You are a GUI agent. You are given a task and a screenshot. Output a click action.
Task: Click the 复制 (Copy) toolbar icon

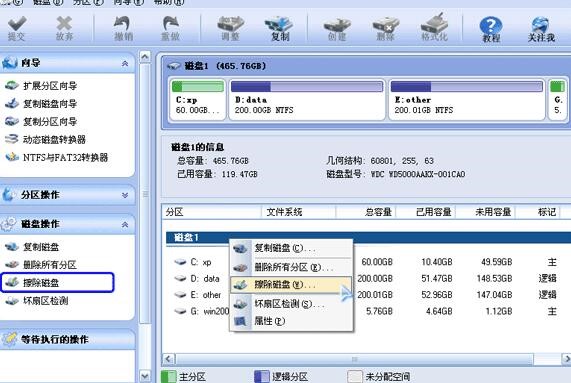(x=280, y=28)
